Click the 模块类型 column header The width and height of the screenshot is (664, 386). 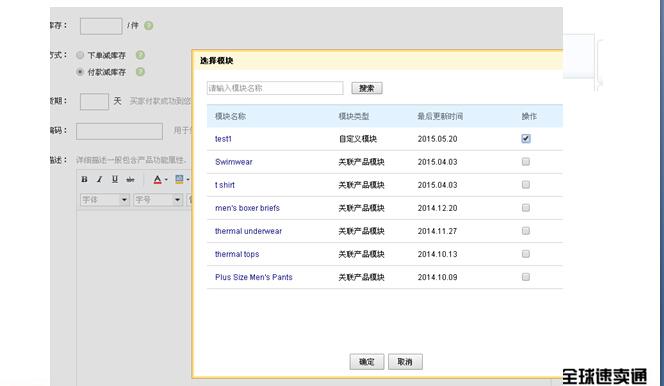pyautogui.click(x=354, y=116)
